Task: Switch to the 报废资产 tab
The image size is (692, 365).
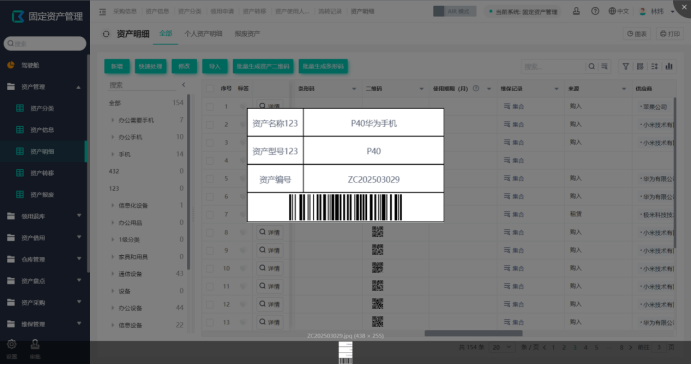Action: point(247,34)
